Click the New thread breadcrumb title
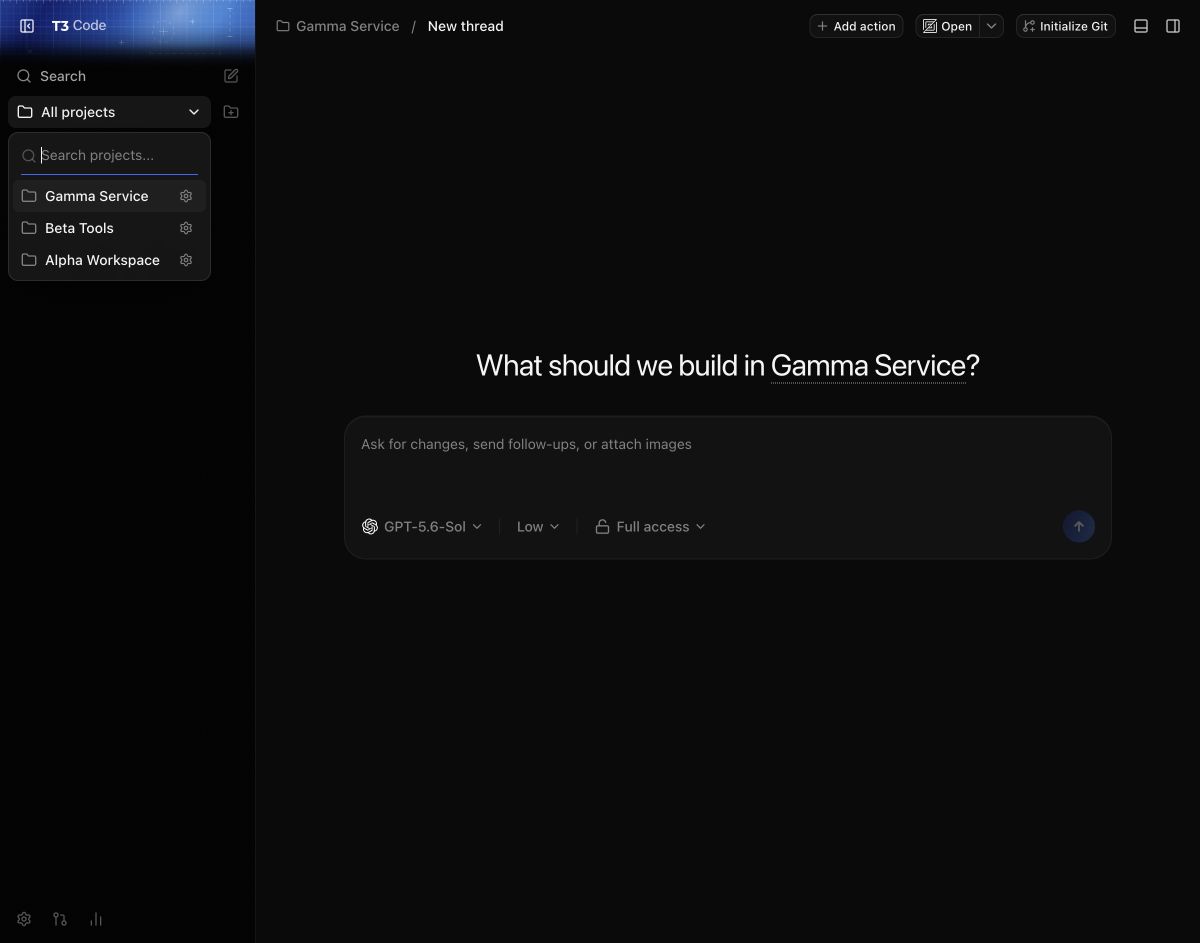 pyautogui.click(x=466, y=26)
